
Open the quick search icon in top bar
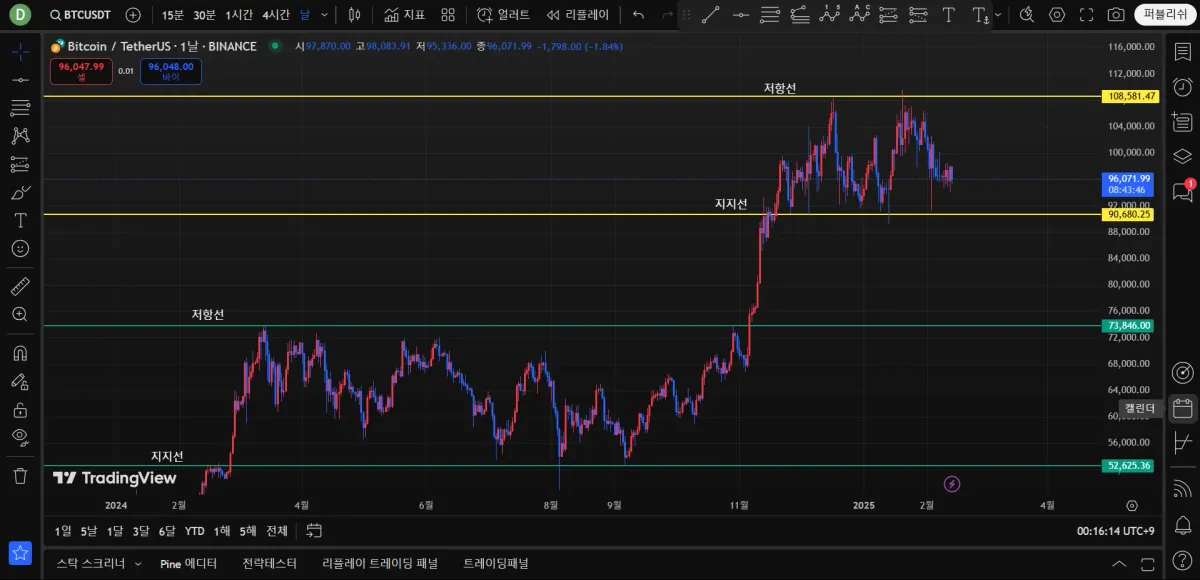coord(1026,15)
